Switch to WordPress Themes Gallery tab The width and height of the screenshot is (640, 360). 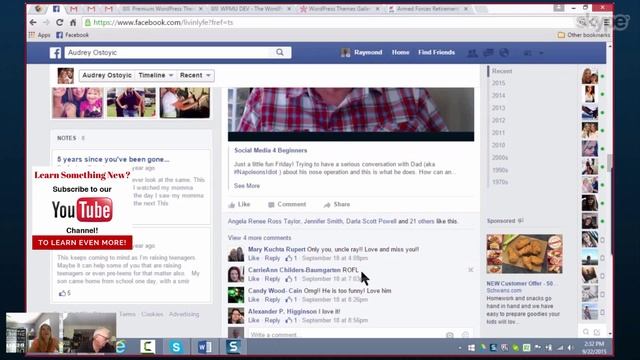click(340, 9)
